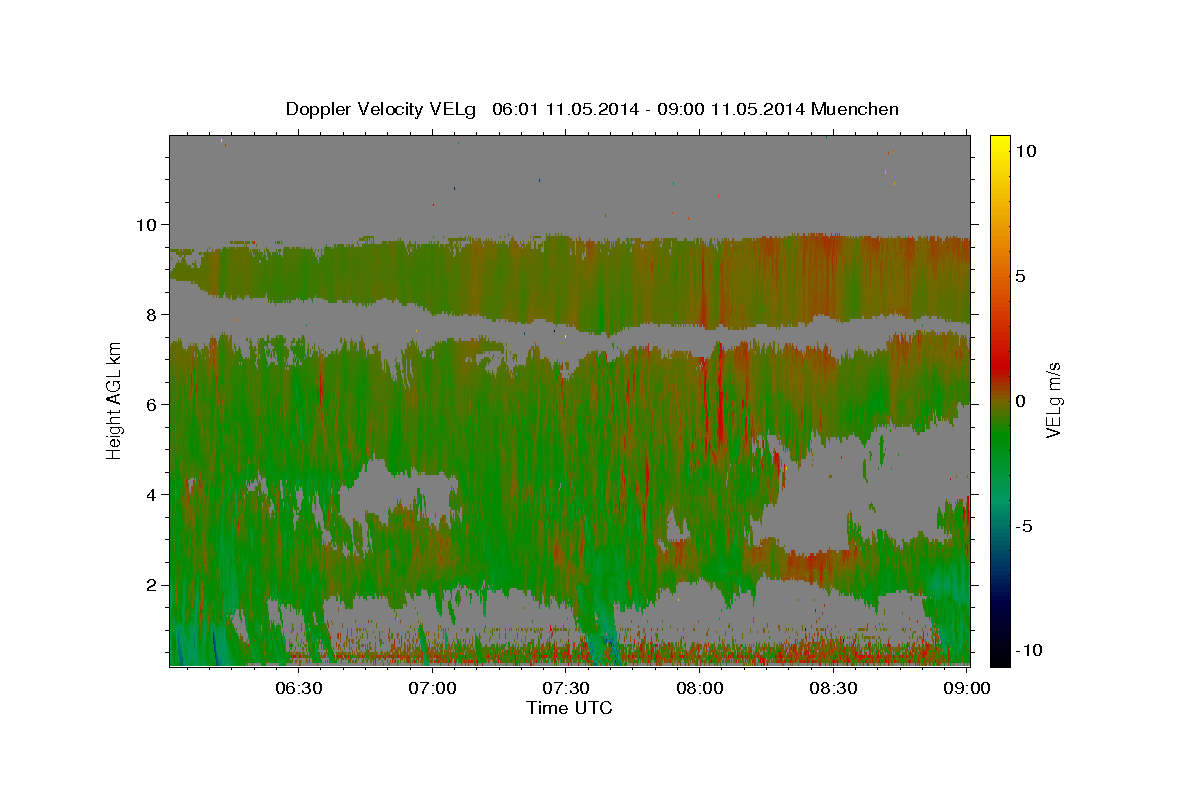Click the '06:30' time axis label

click(300, 687)
